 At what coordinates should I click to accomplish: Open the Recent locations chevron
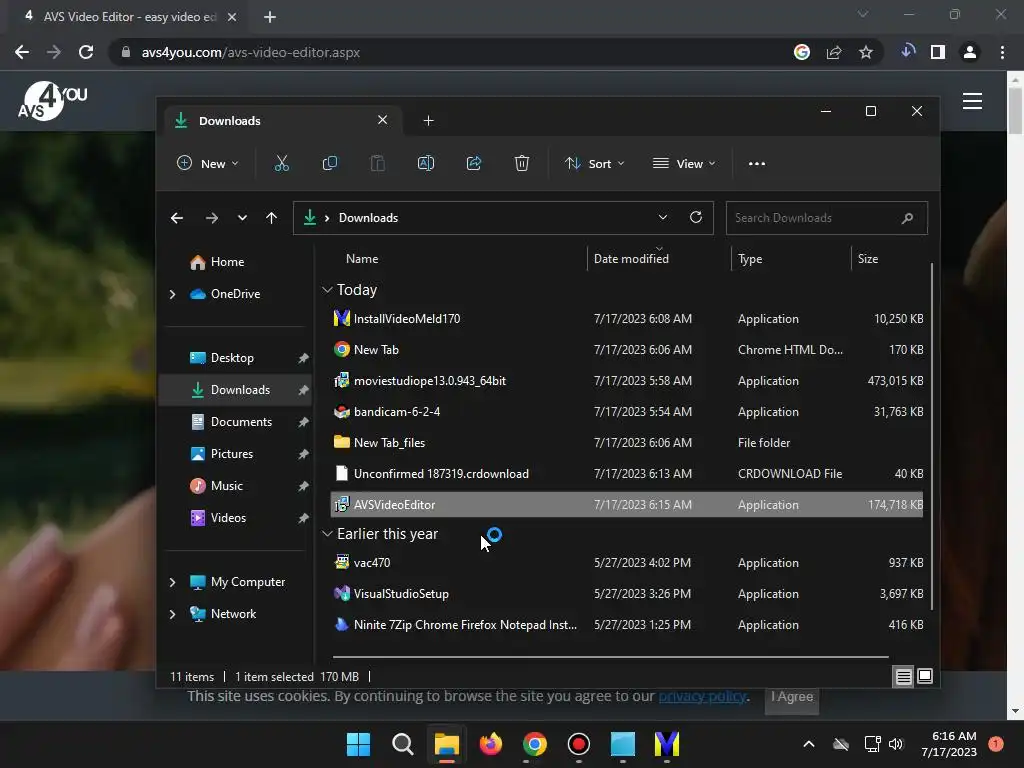point(242,218)
